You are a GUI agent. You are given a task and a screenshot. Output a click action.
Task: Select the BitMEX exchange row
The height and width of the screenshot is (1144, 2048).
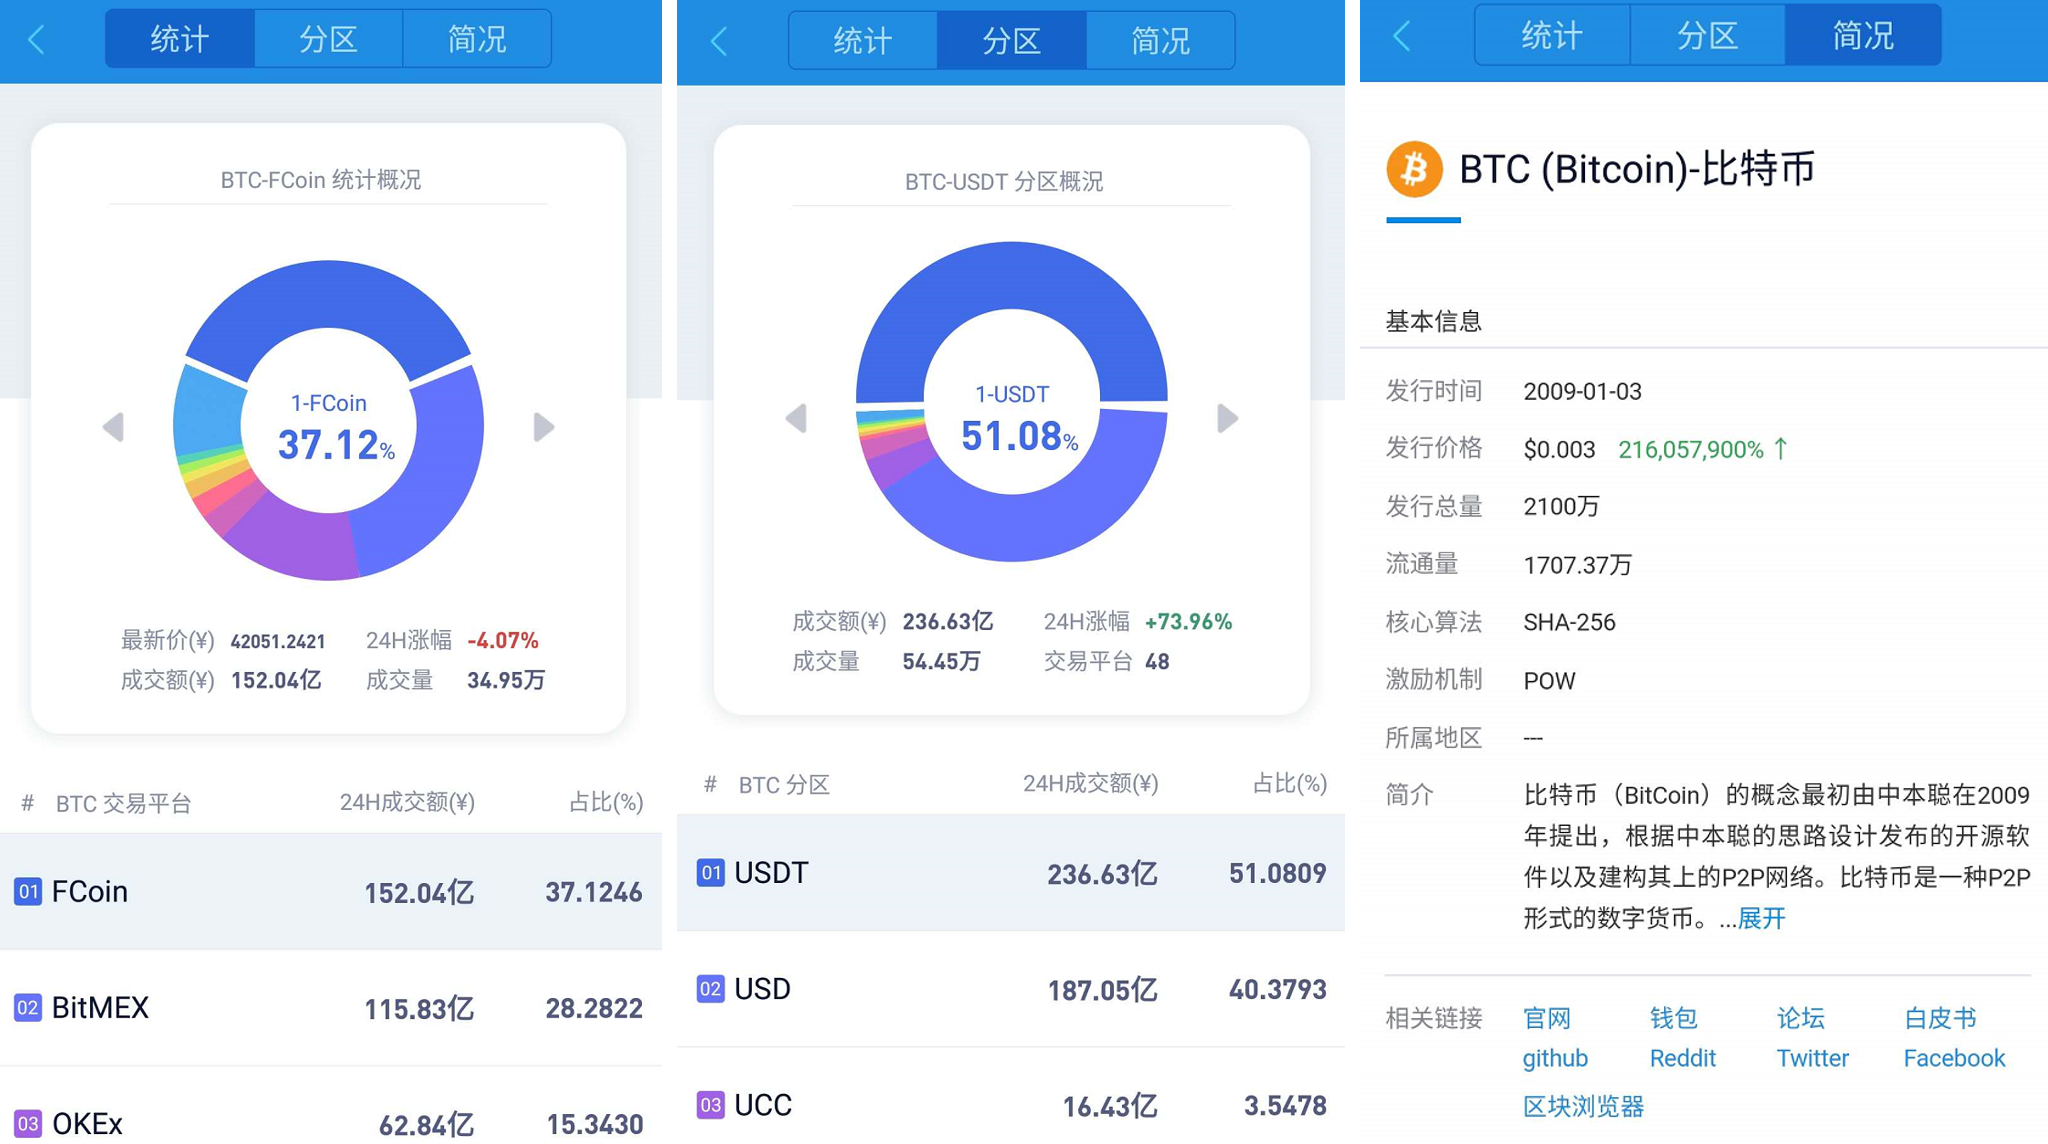pos(331,1007)
